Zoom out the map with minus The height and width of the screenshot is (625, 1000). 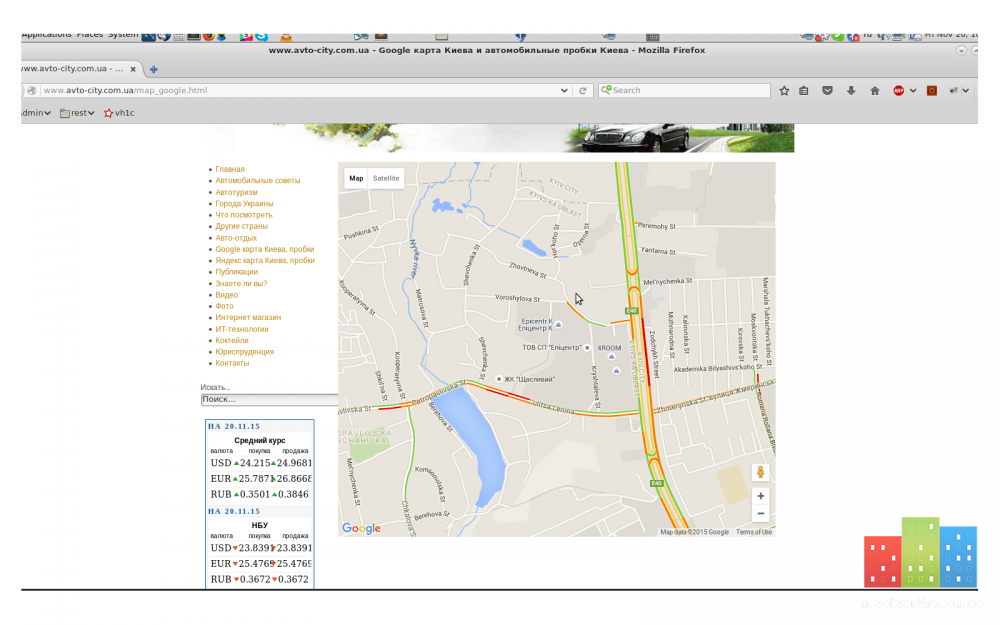(760, 513)
